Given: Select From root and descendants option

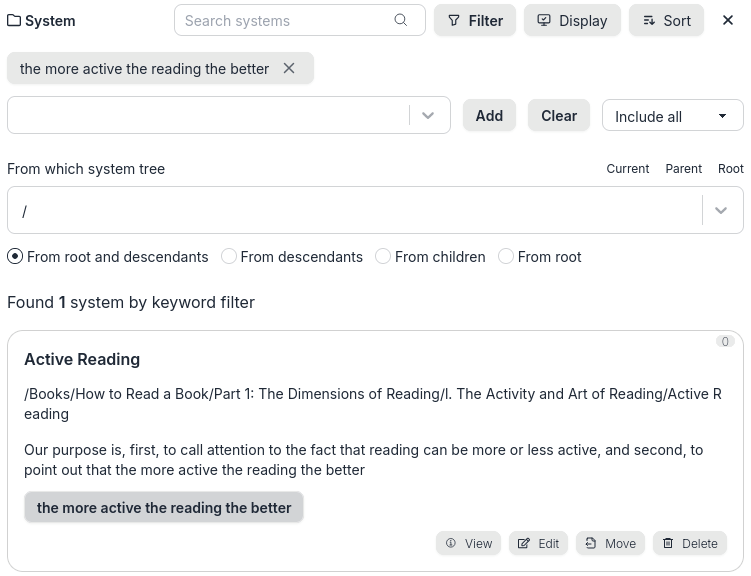Looking at the screenshot, I should pos(15,257).
